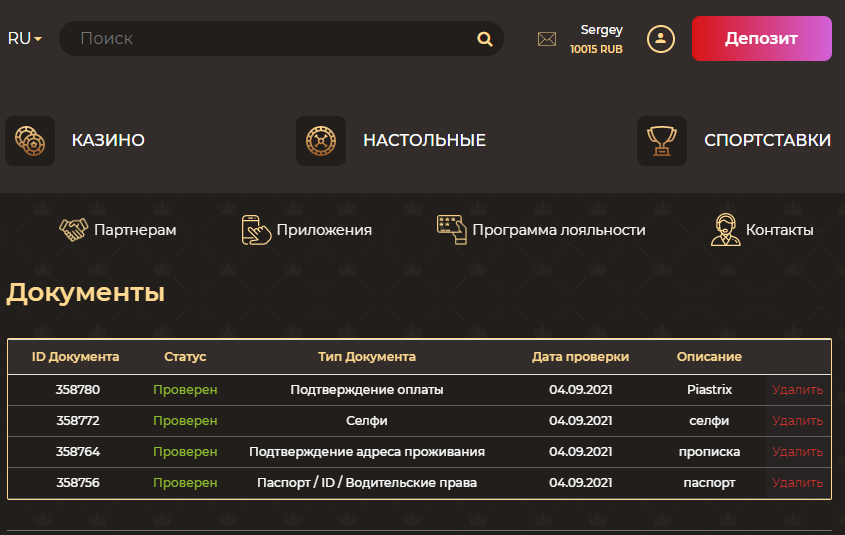The width and height of the screenshot is (845, 535).
Task: Delete document 358780 via Удалить
Action: coord(797,390)
